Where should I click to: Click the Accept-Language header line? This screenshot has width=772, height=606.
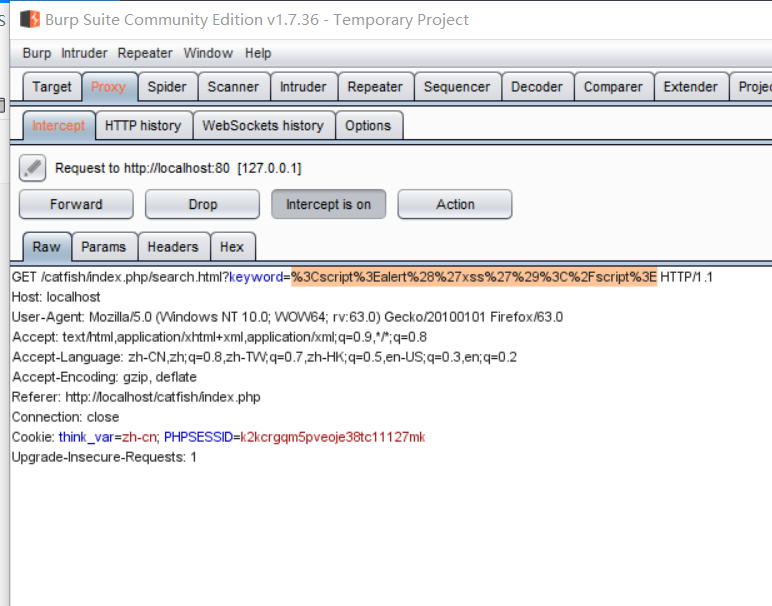click(x=264, y=357)
